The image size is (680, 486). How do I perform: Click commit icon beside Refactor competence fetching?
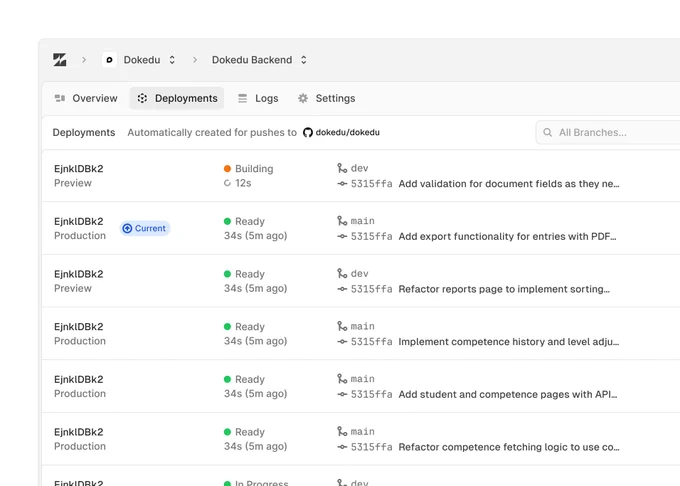(x=342, y=447)
